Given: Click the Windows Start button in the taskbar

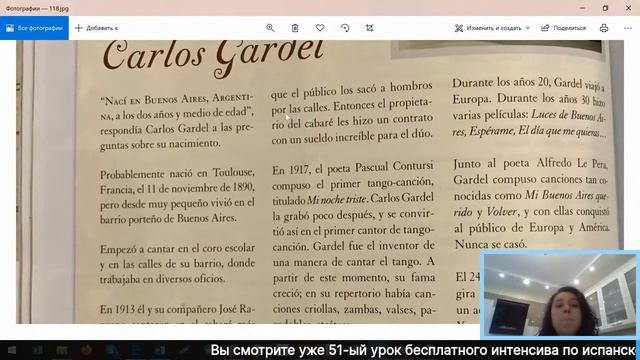Looking at the screenshot, I should coord(12,350).
